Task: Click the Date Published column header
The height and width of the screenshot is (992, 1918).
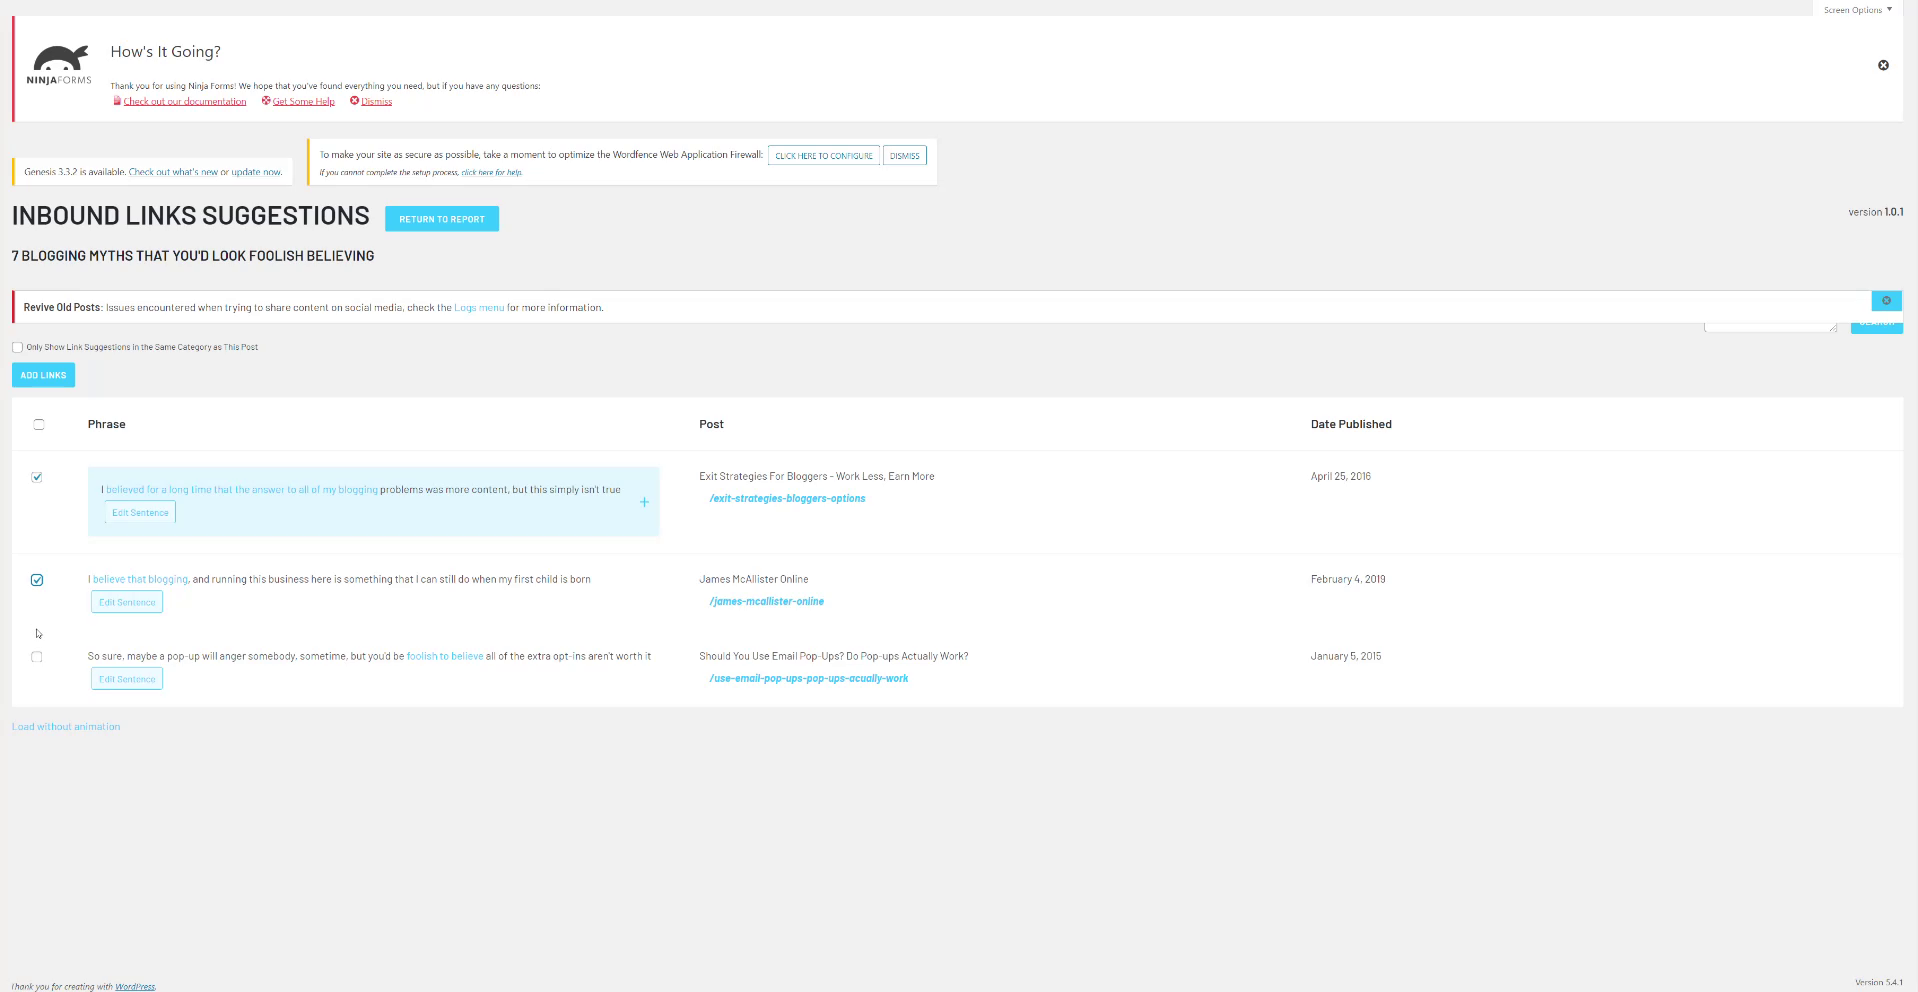Action: [x=1351, y=424]
